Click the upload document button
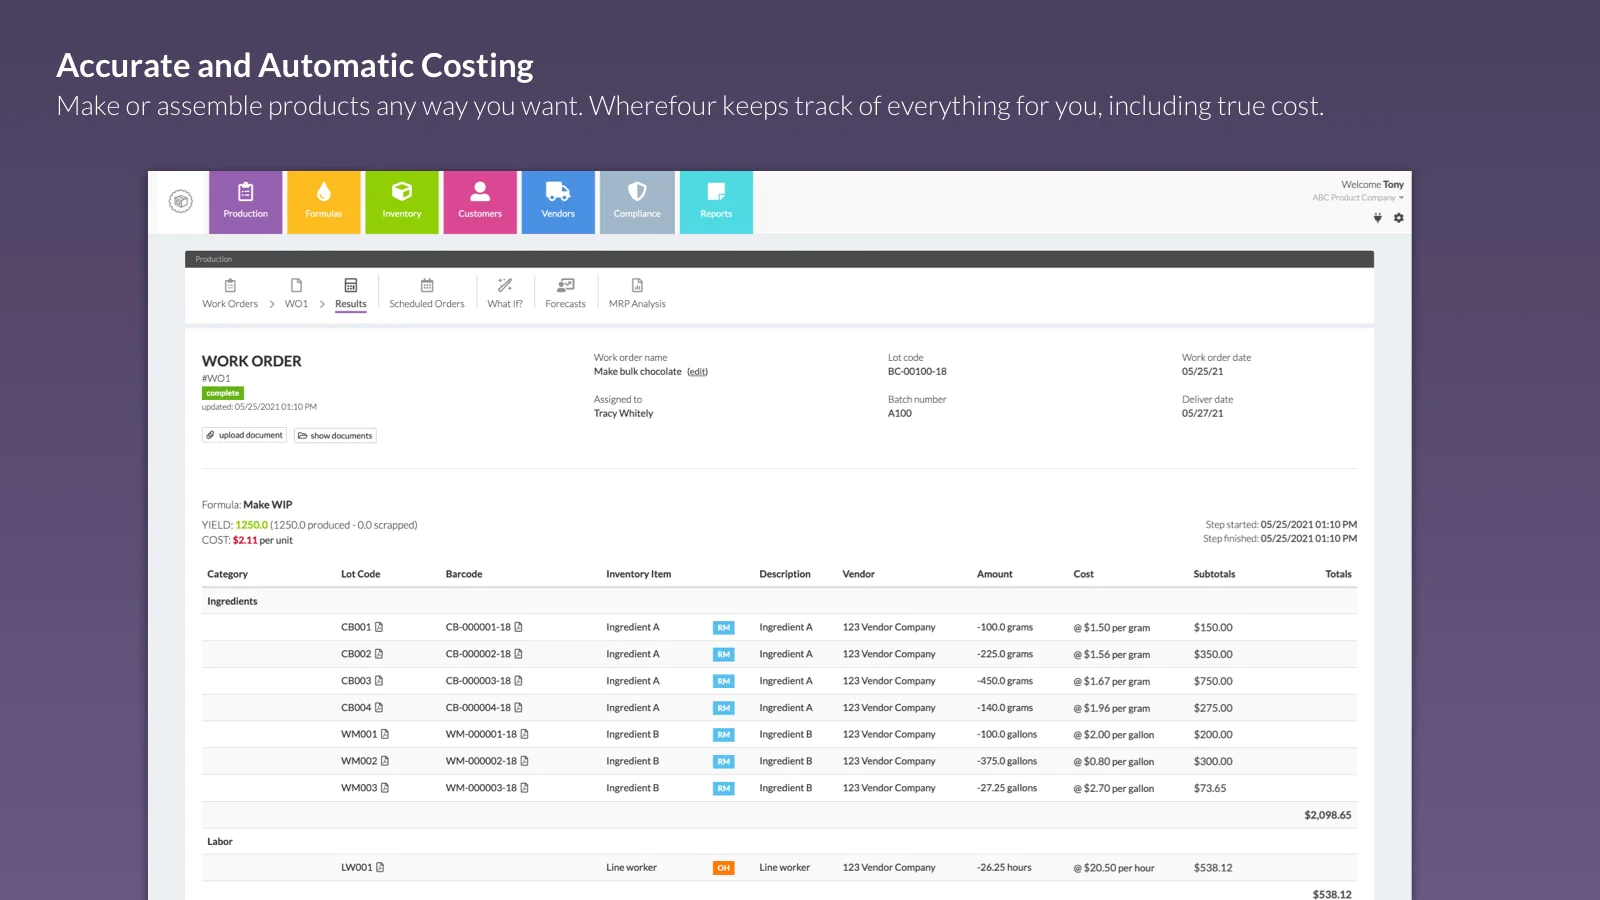 (x=245, y=435)
